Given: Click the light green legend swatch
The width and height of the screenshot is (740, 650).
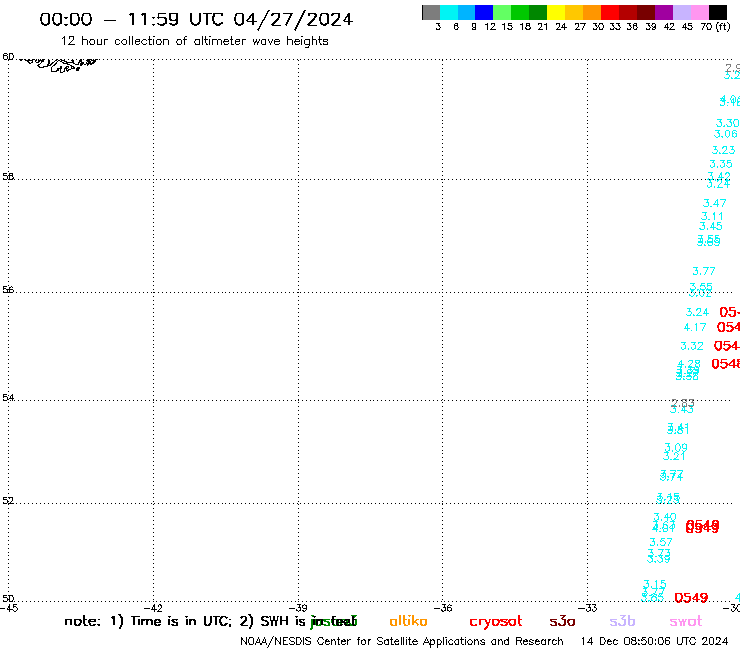Looking at the screenshot, I should click(x=502, y=12).
